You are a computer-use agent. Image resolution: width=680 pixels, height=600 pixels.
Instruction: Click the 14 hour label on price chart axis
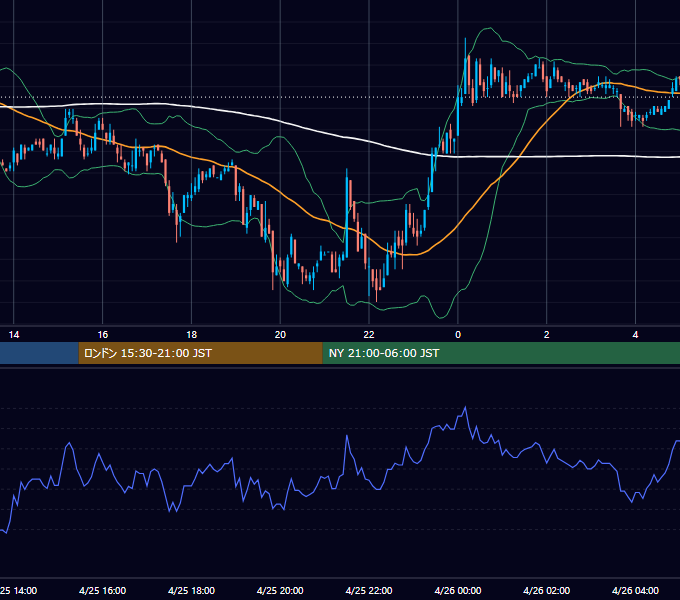pyautogui.click(x=14, y=335)
